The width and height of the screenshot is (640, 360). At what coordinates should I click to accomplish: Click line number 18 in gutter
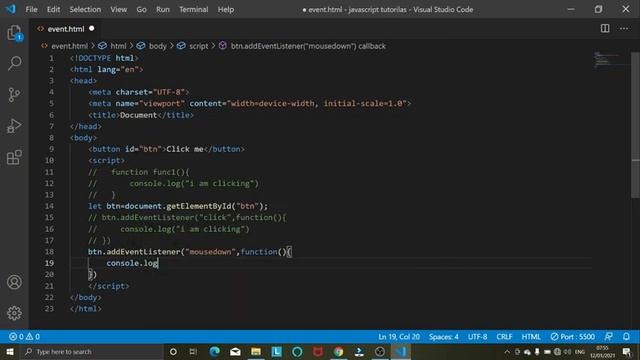(x=49, y=252)
